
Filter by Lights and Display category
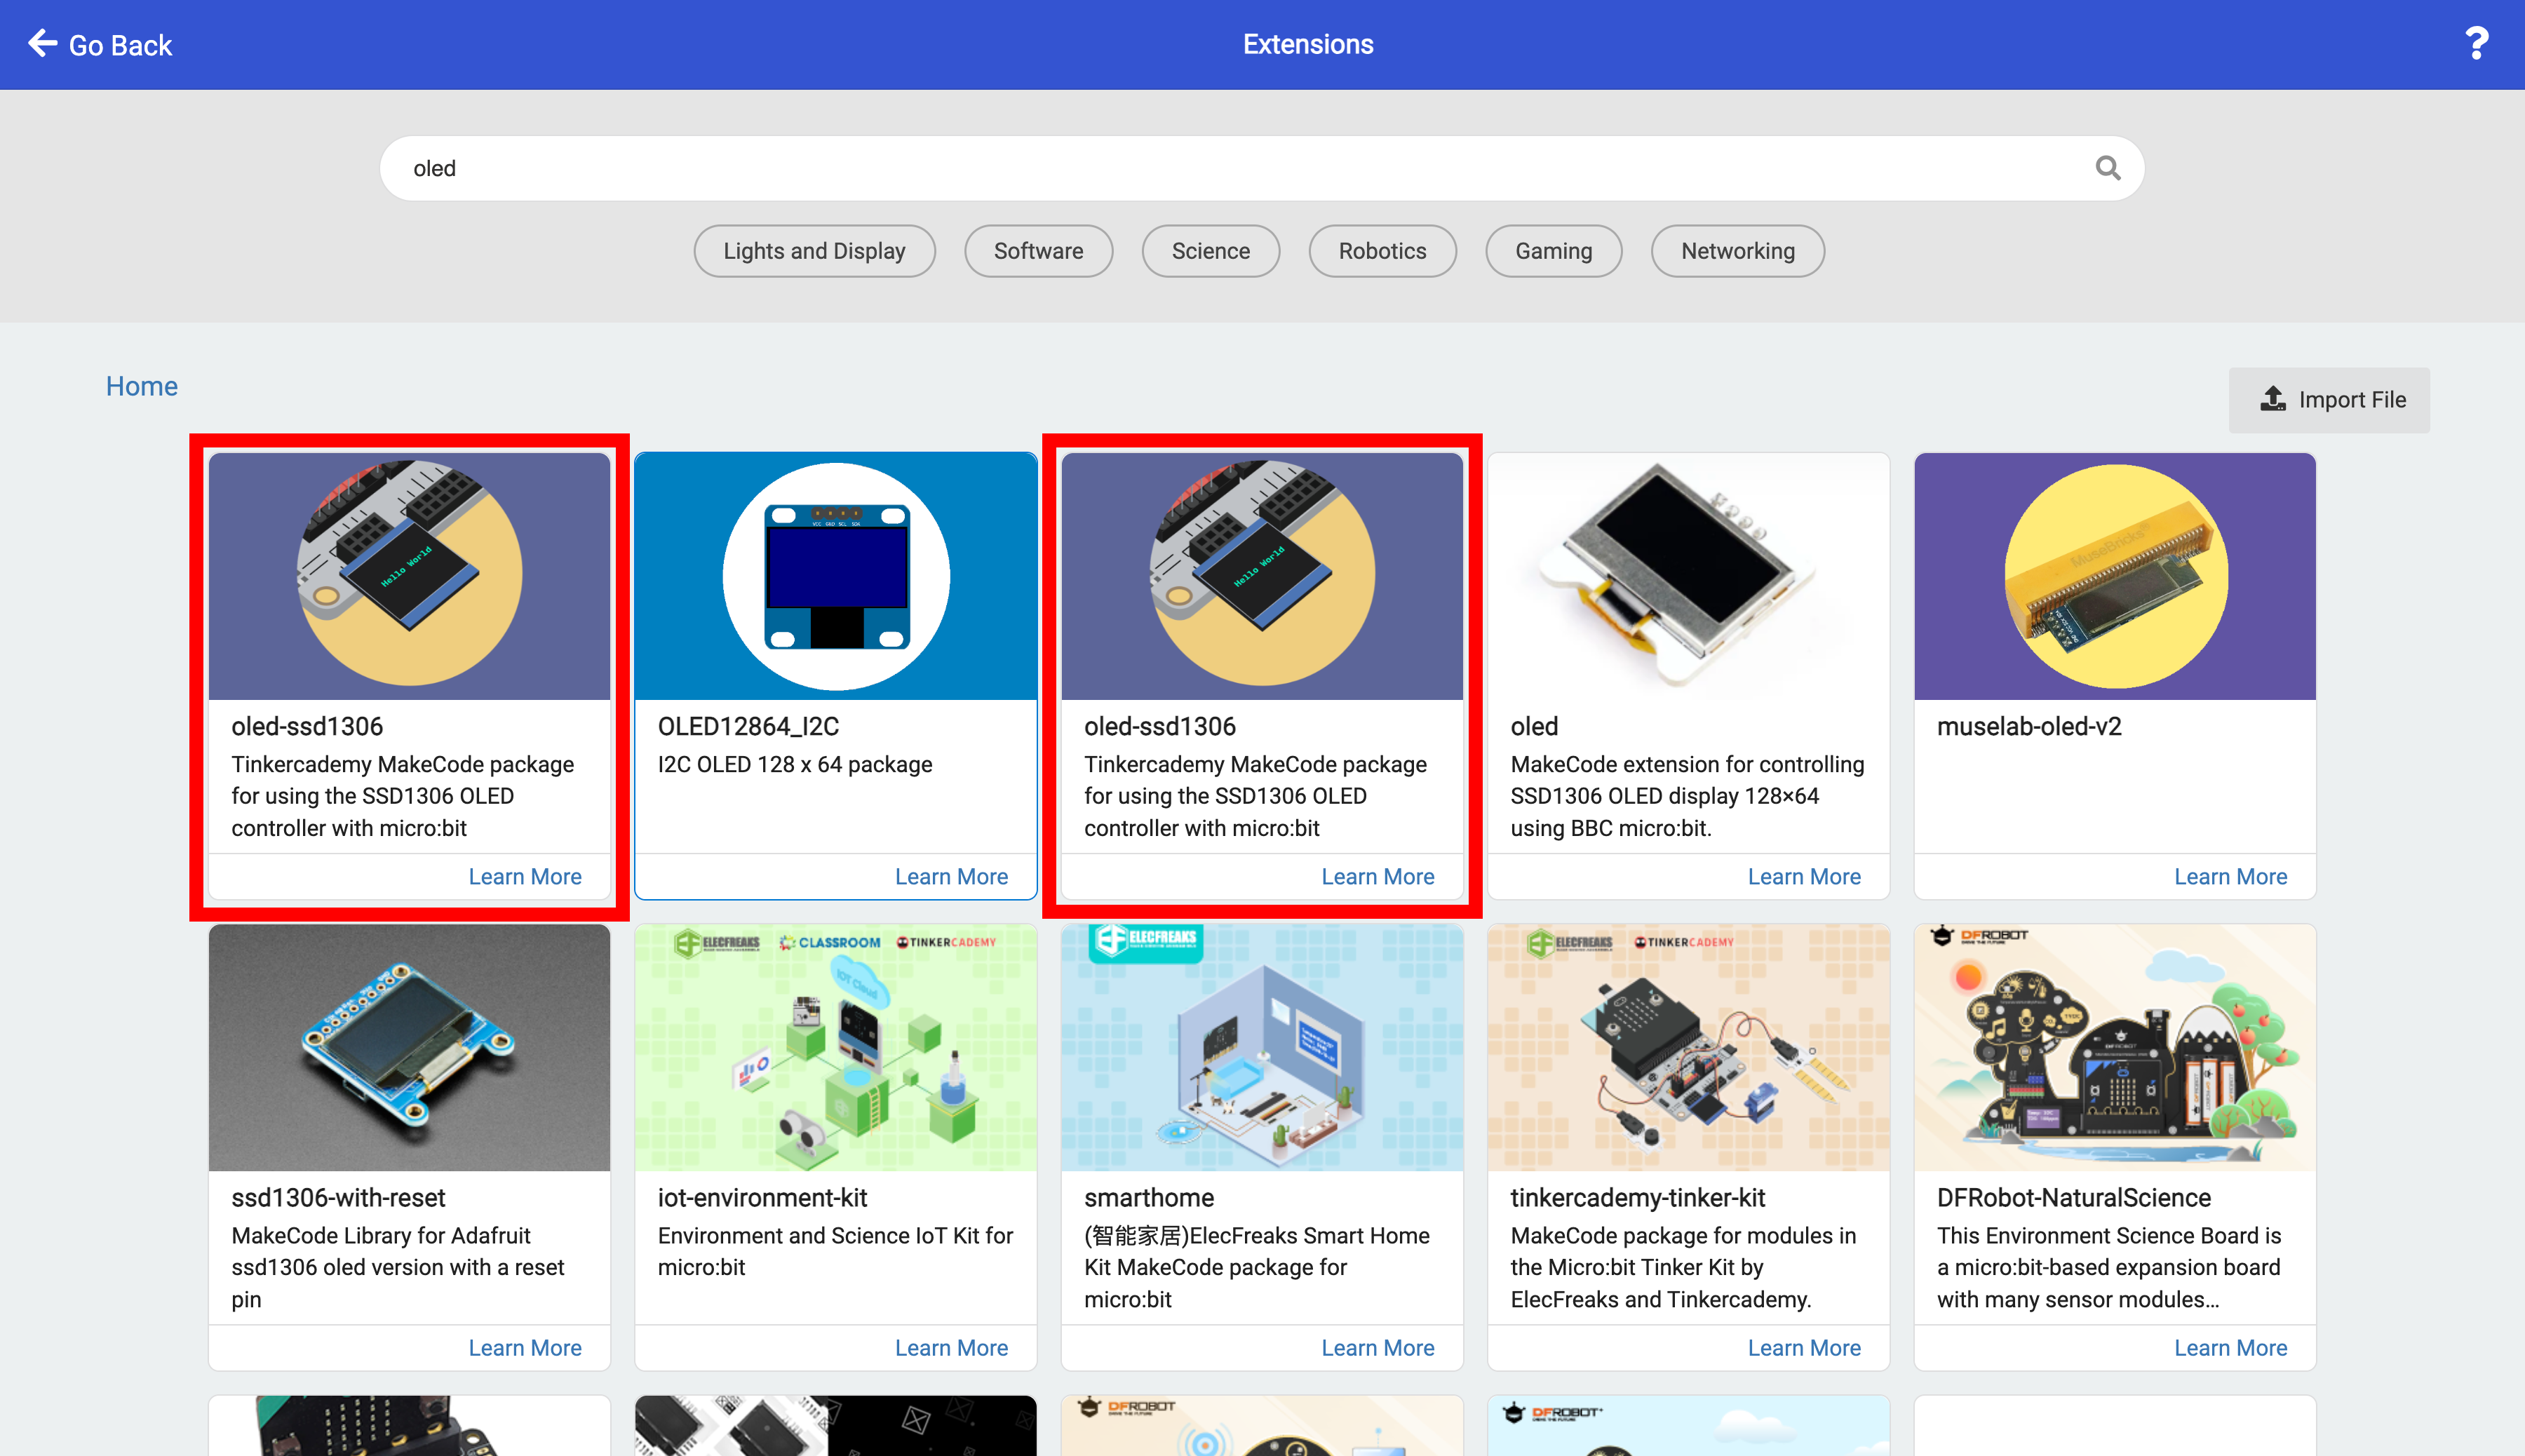tap(814, 251)
